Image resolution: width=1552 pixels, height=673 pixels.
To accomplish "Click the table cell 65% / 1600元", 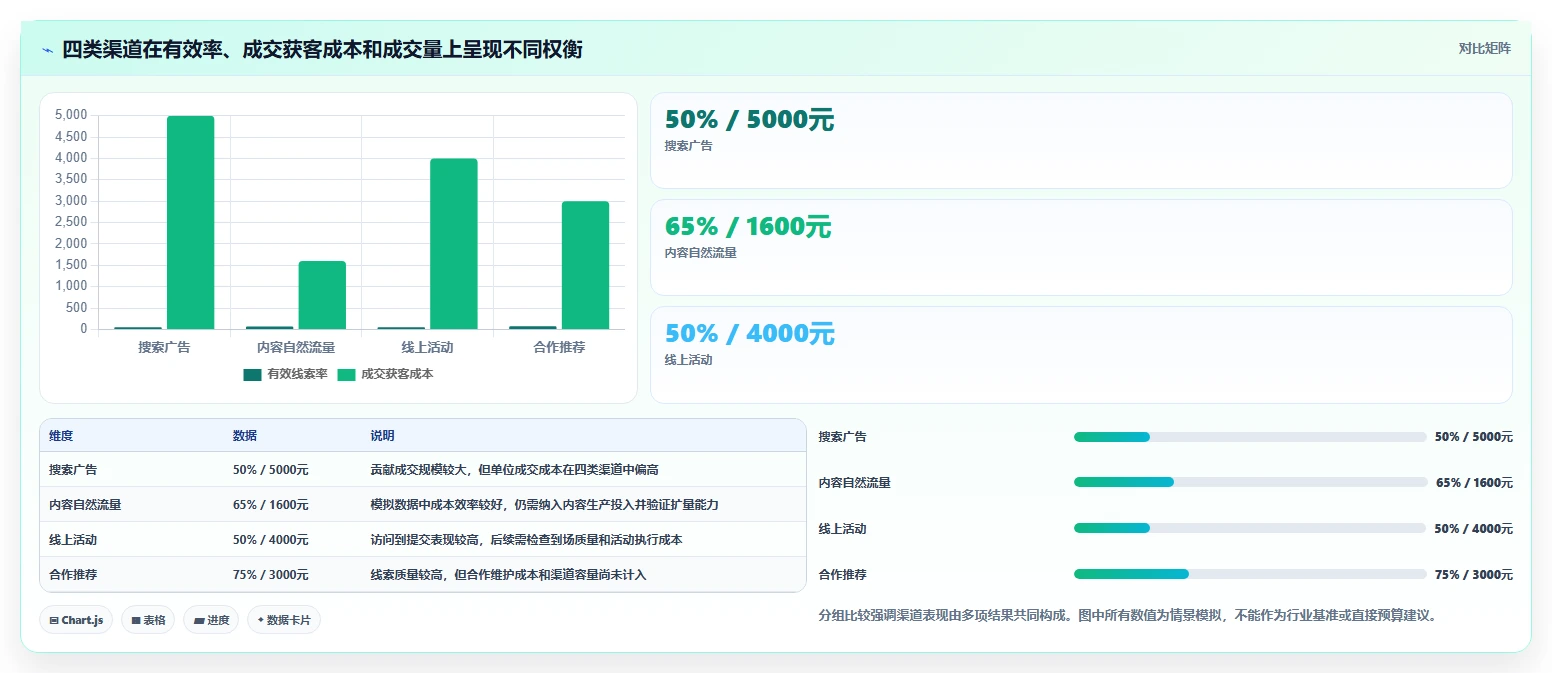I will click(271, 505).
